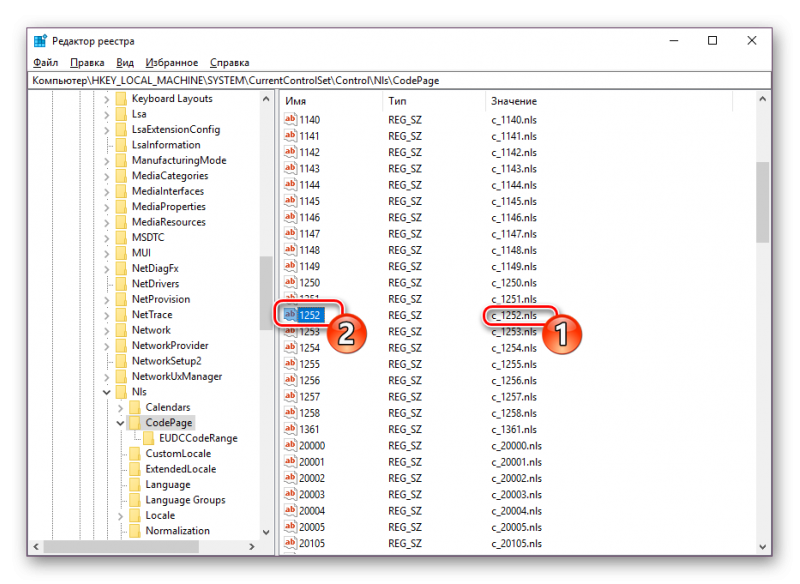
Task: Click the folder icon of Normalization
Action: pyautogui.click(x=135, y=530)
